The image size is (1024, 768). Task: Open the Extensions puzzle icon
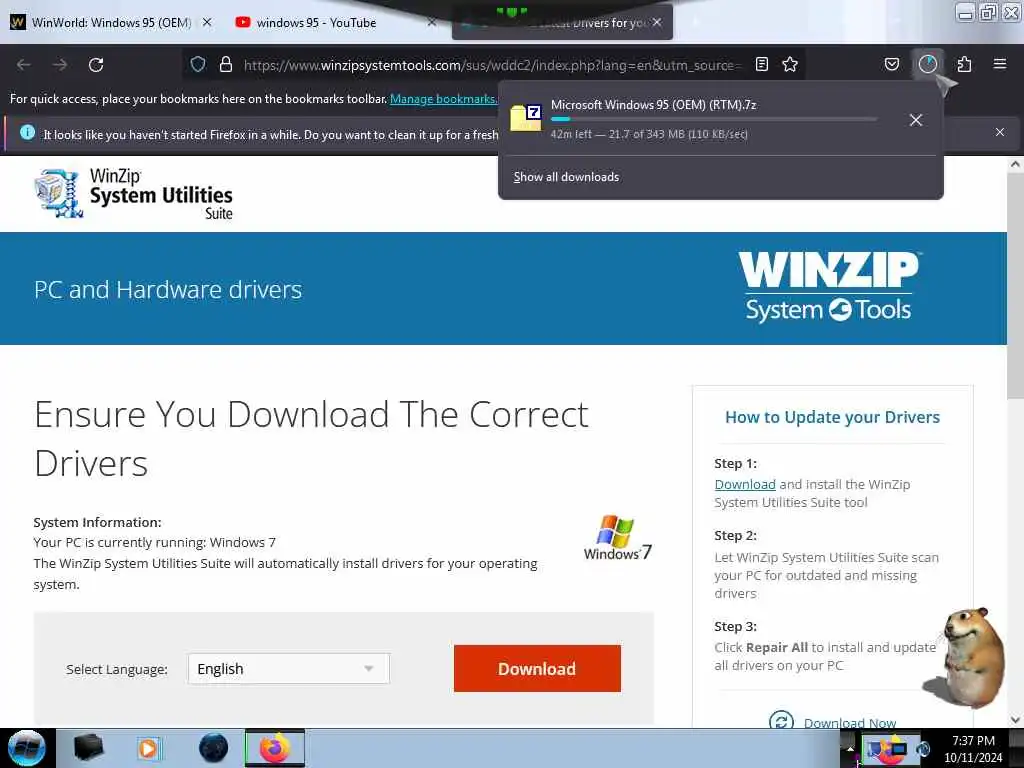964,64
